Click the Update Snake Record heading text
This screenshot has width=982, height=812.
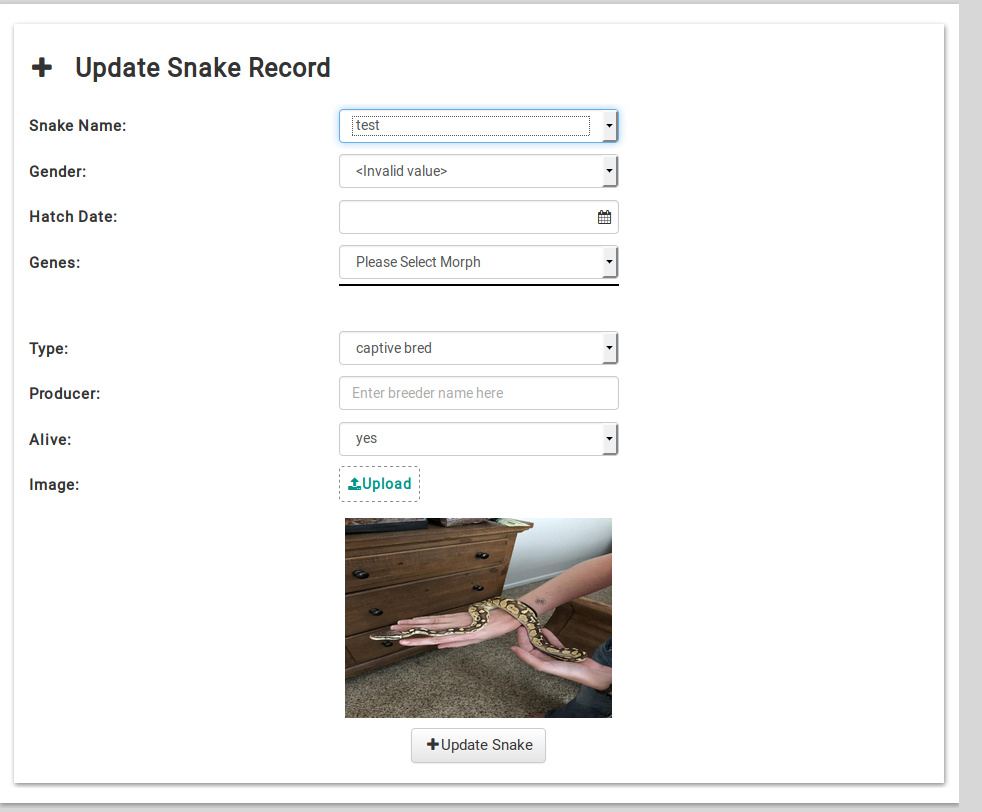[202, 68]
